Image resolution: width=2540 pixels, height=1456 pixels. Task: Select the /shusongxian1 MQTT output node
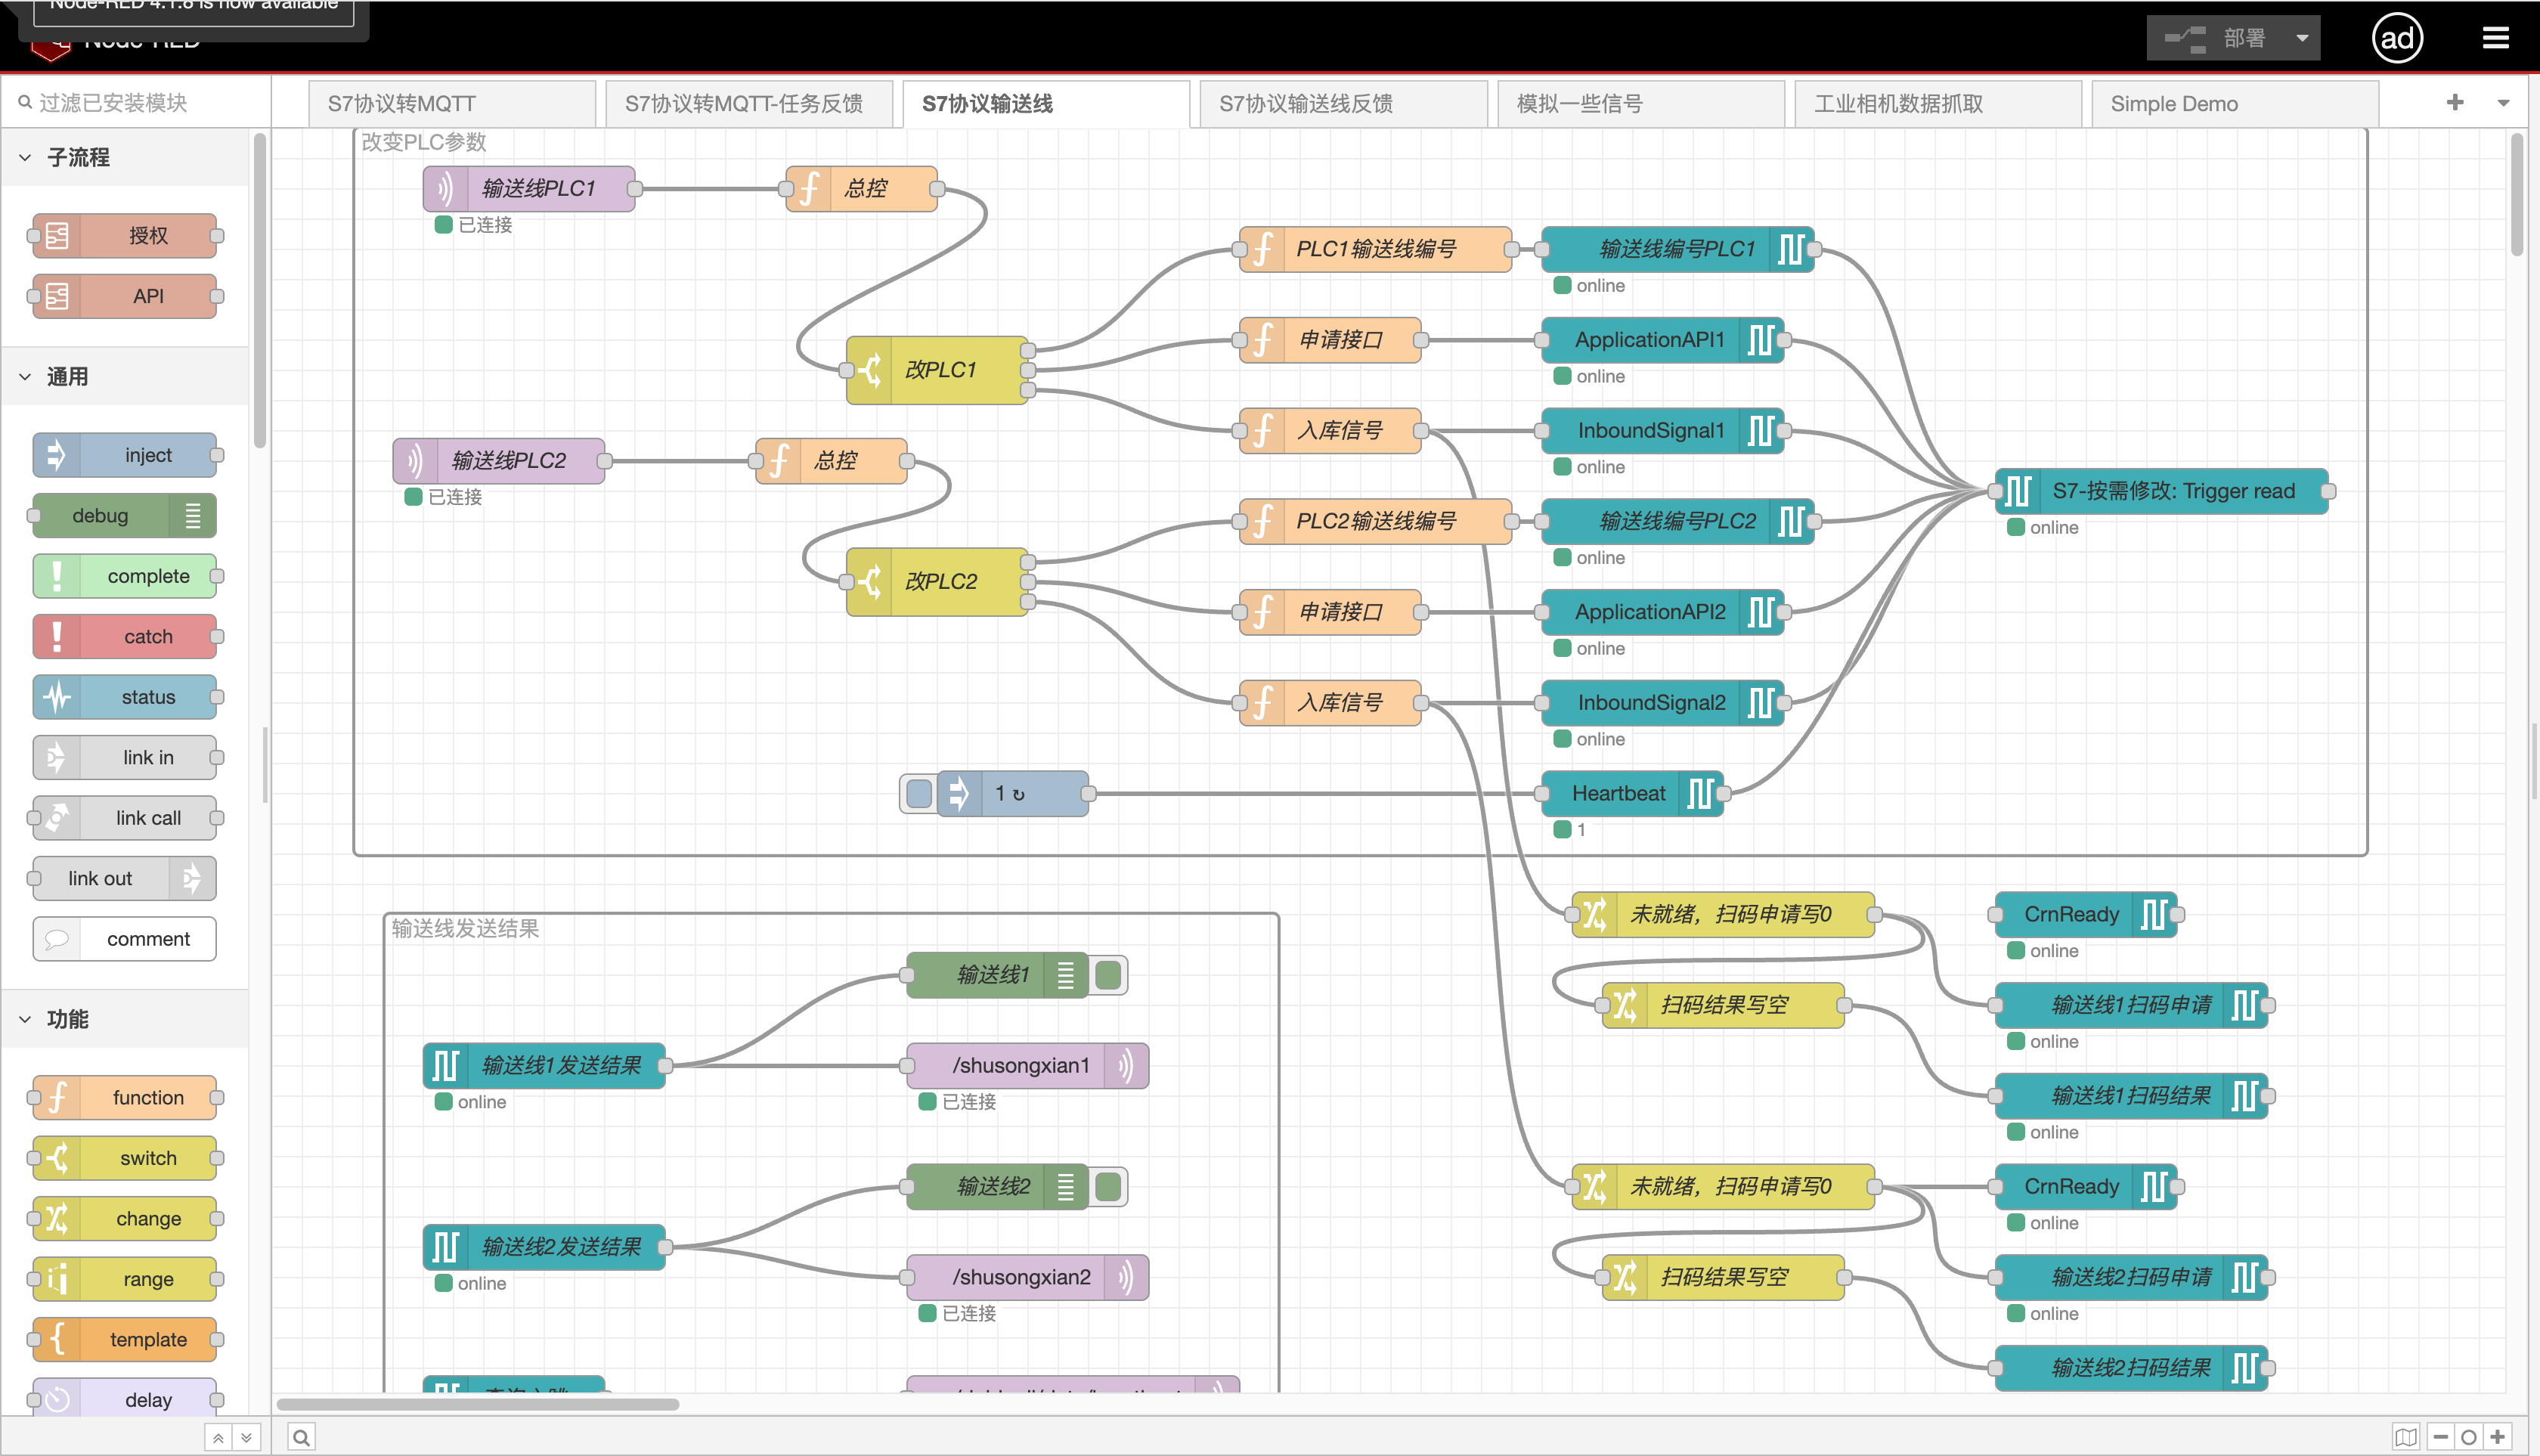point(1027,1066)
